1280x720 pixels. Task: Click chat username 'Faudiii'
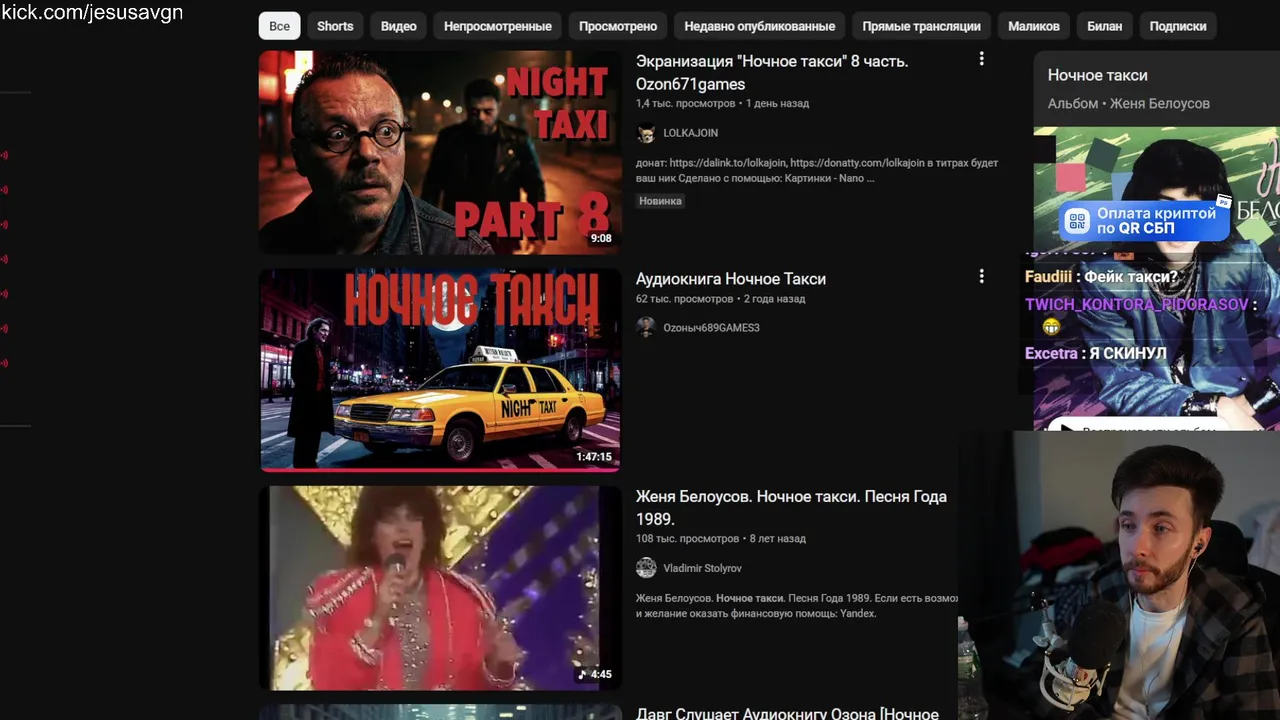tap(1047, 277)
